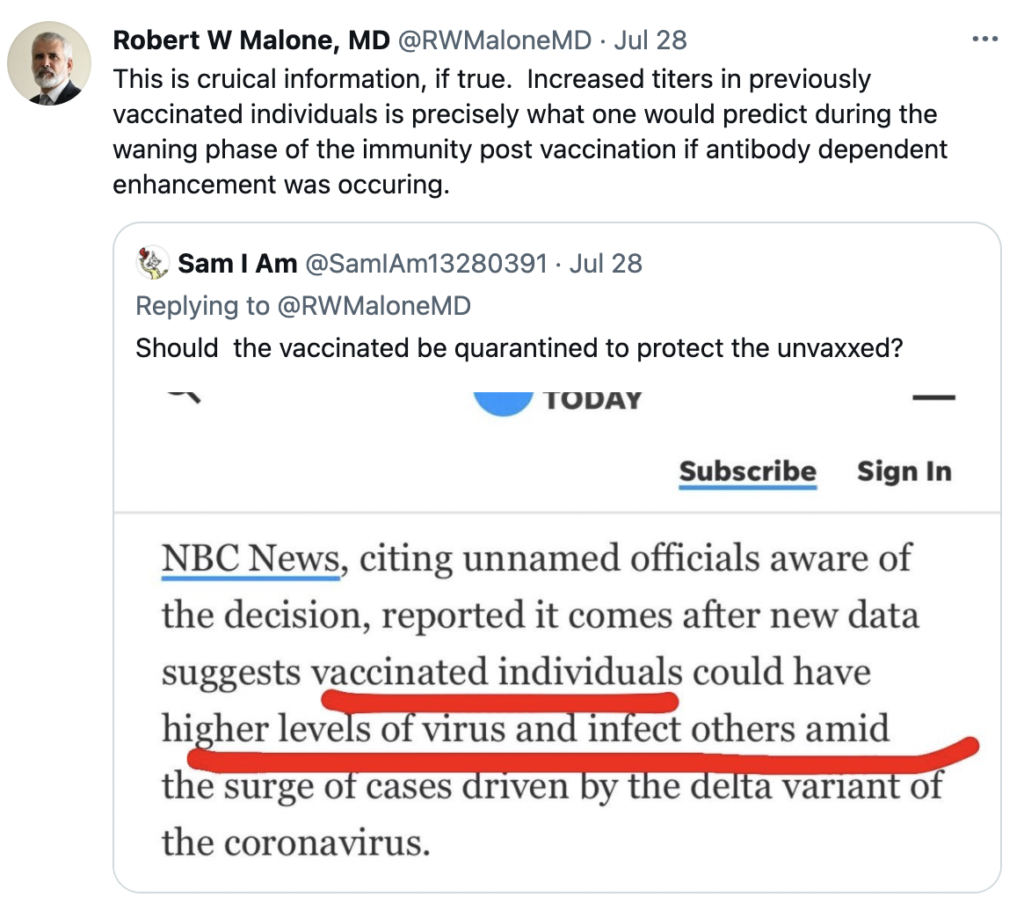Click the @SamIAm13280391 handle

click(x=426, y=263)
